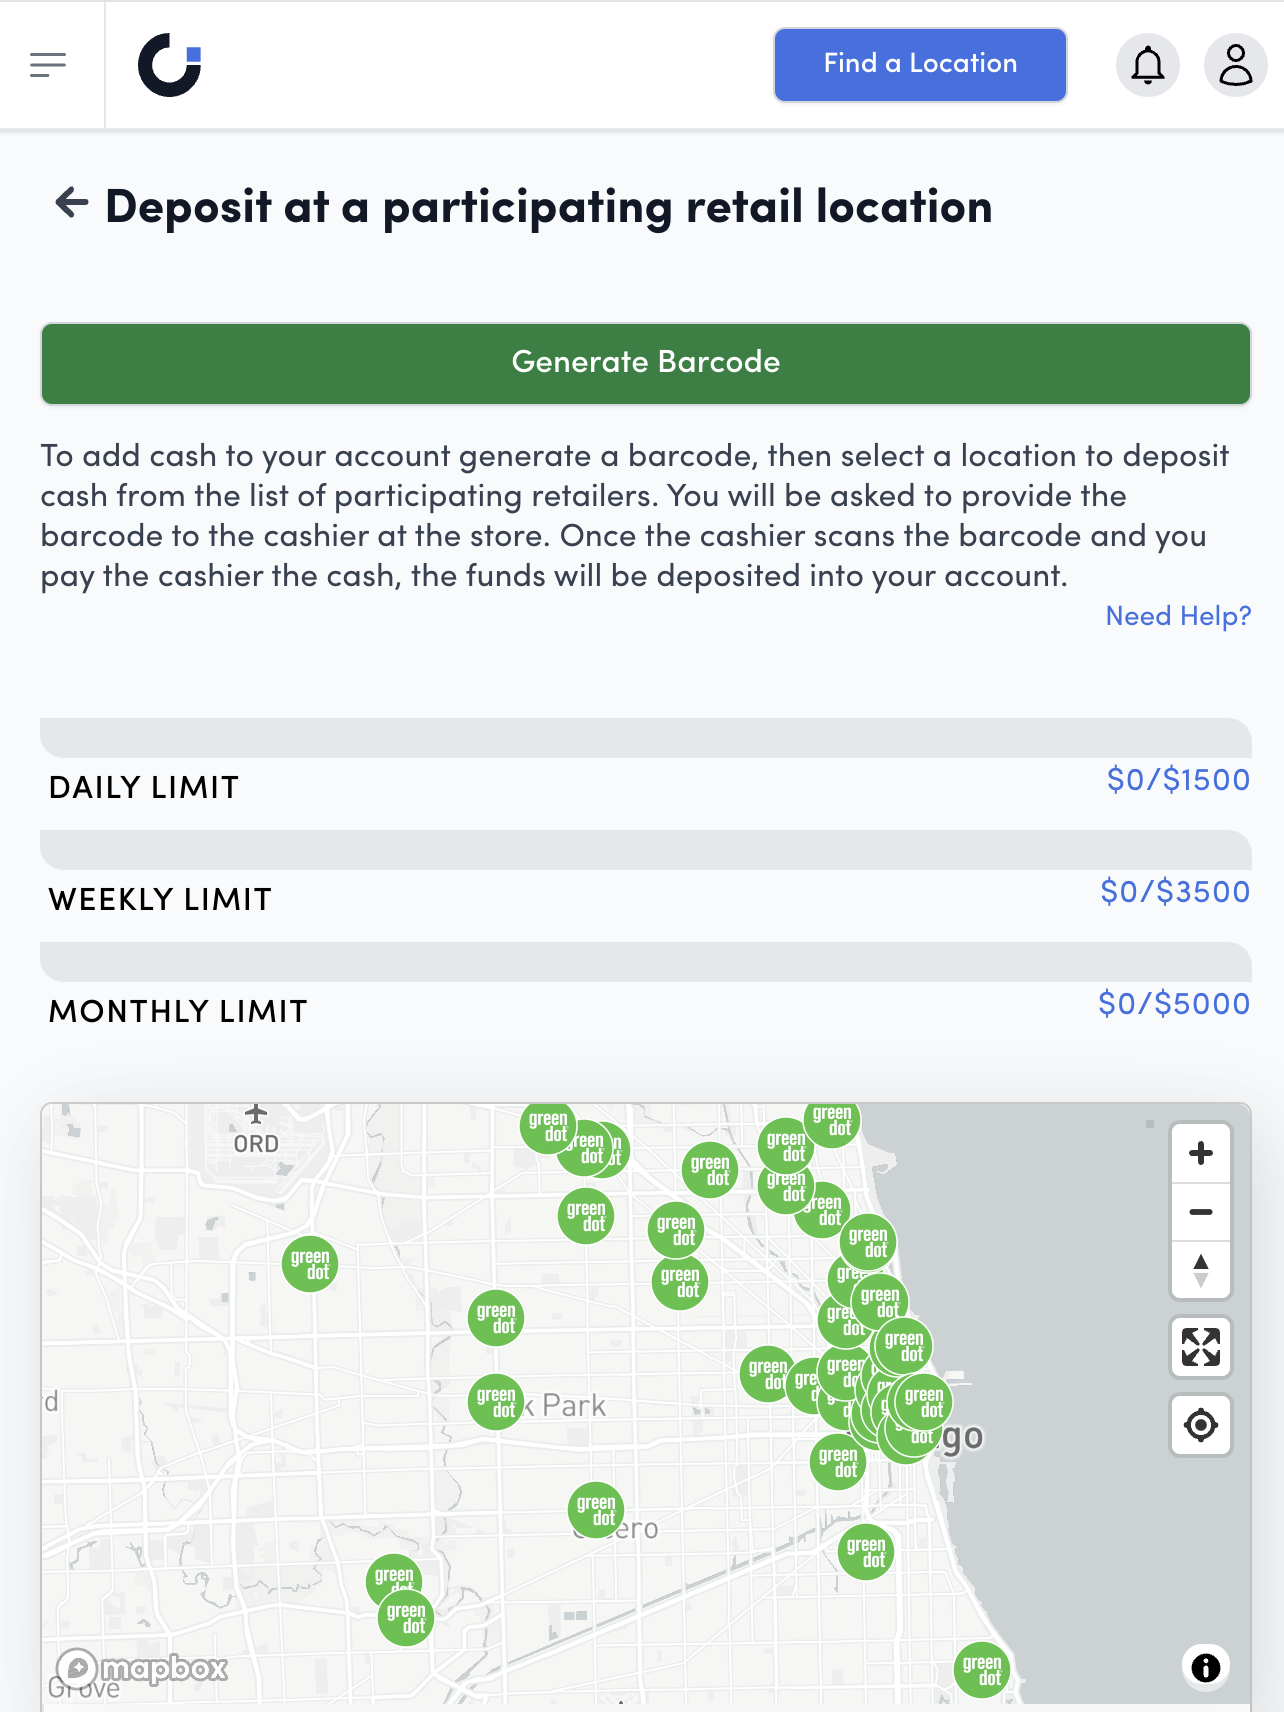Open the map info icon
Viewport: 1284px width, 1712px height.
click(1205, 1665)
